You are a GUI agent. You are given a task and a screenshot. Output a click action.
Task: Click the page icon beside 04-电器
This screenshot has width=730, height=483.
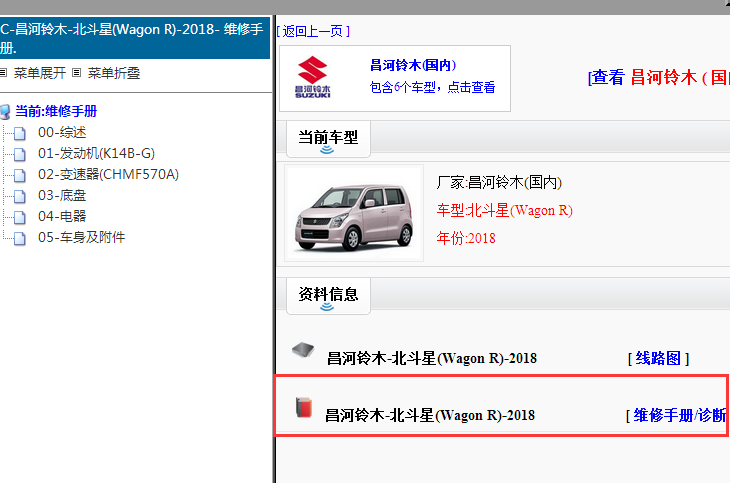pos(20,217)
